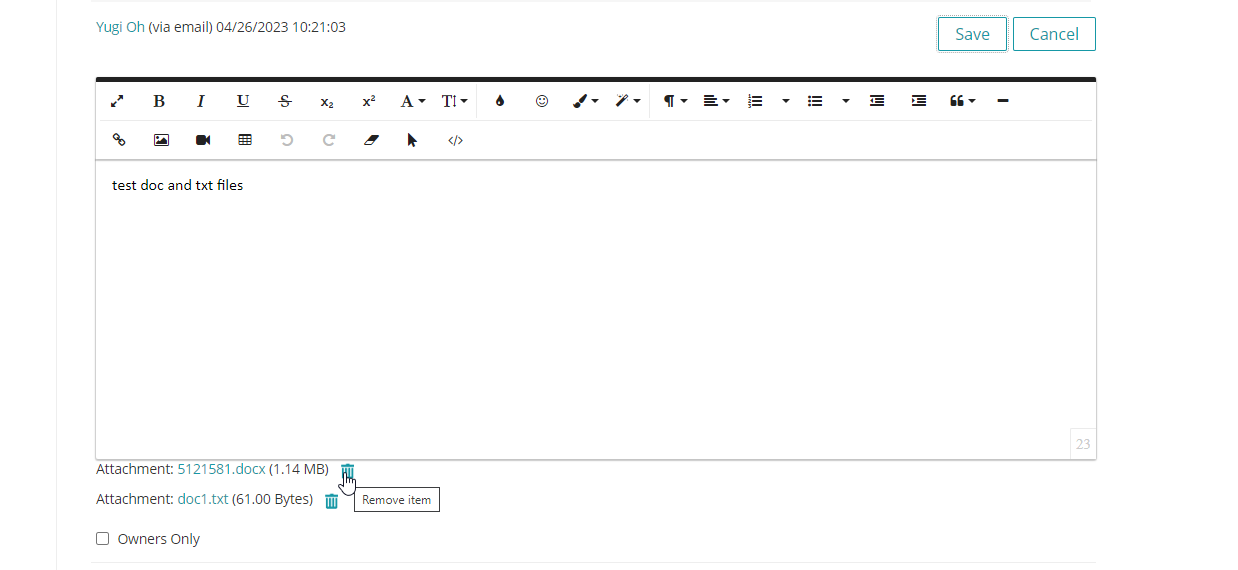This screenshot has width=1238, height=570.
Task: Clear formatting with the eraser icon
Action: pos(371,140)
